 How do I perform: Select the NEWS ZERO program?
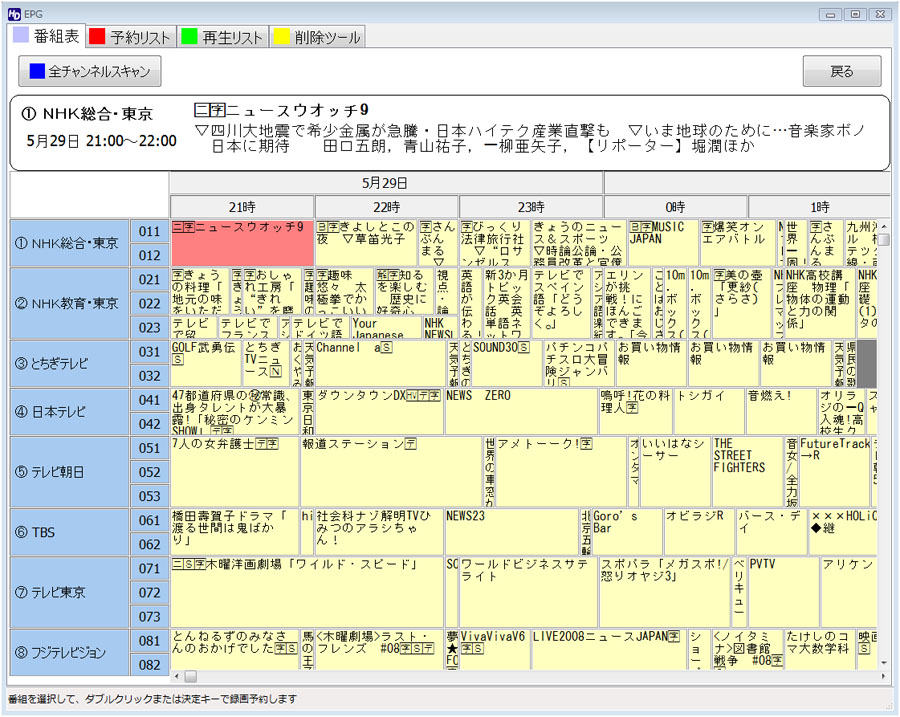[x=521, y=412]
